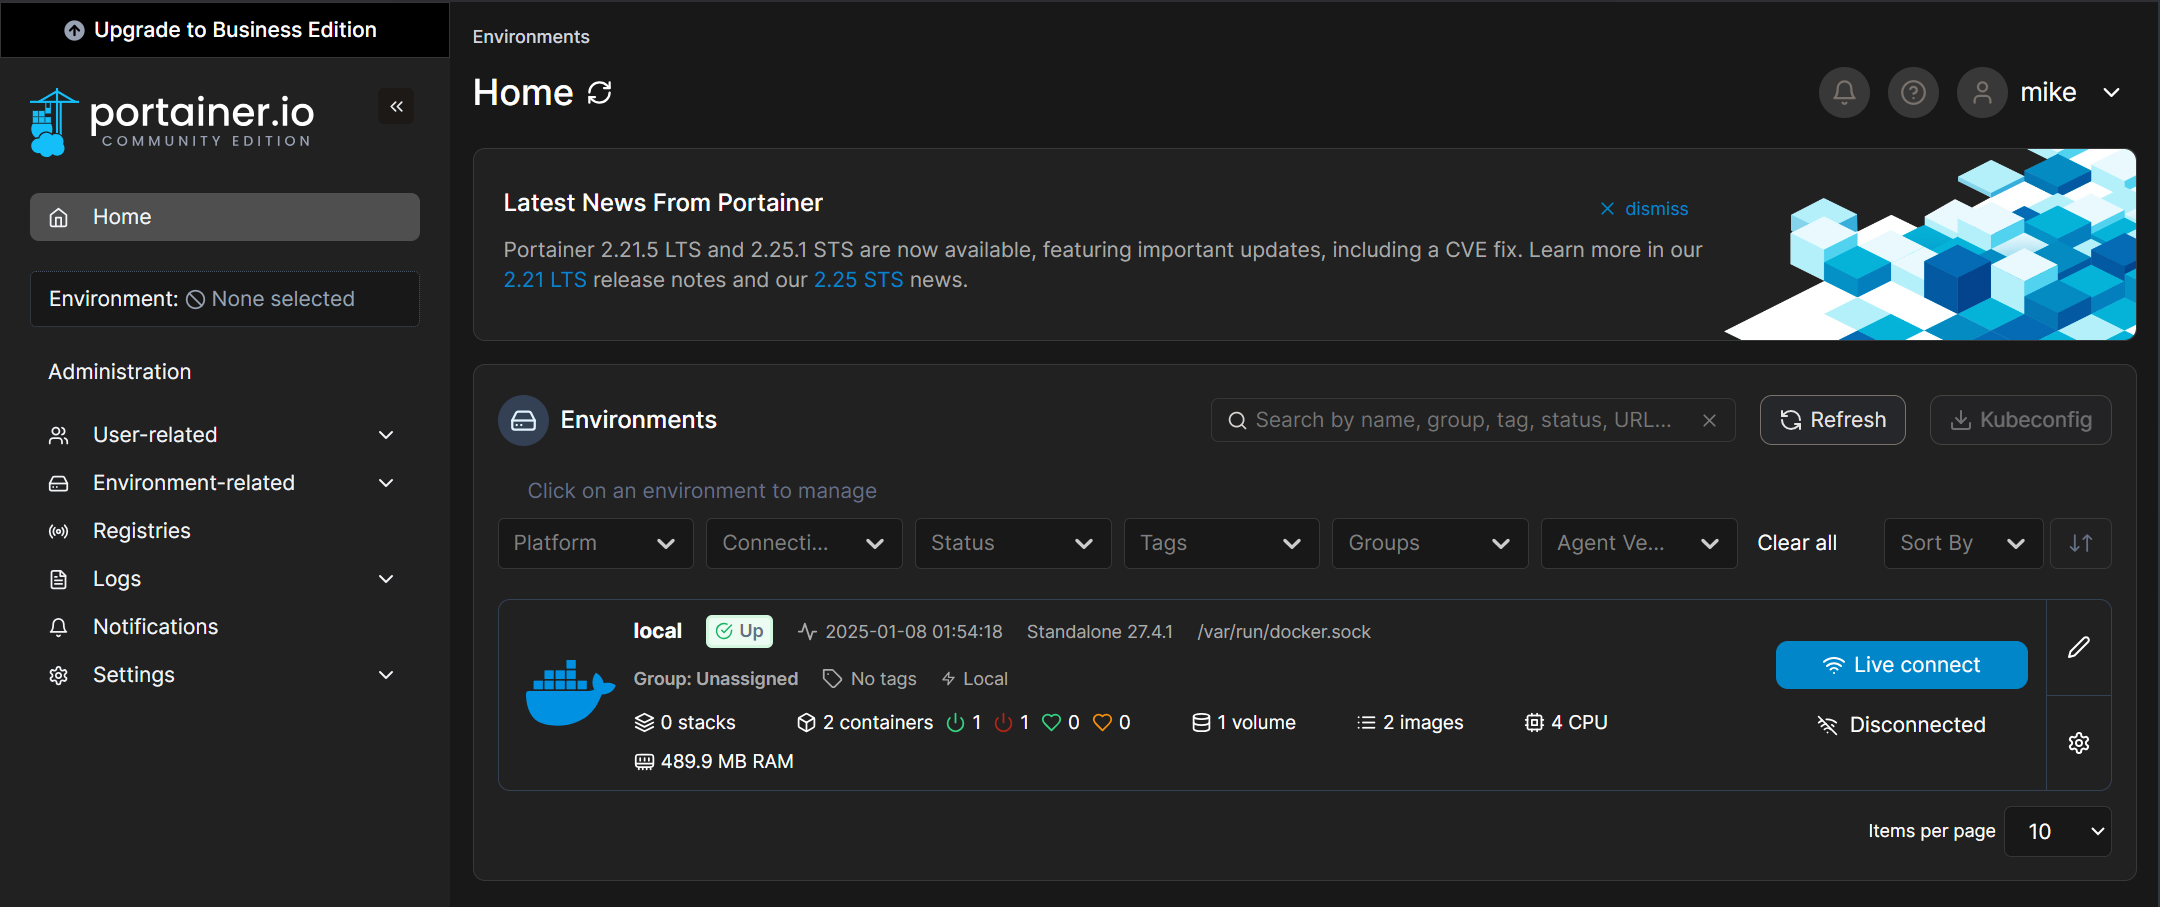Screen dimensions: 2160x907
Task: Click the 4 CPU chip icon
Action: coord(1534,723)
